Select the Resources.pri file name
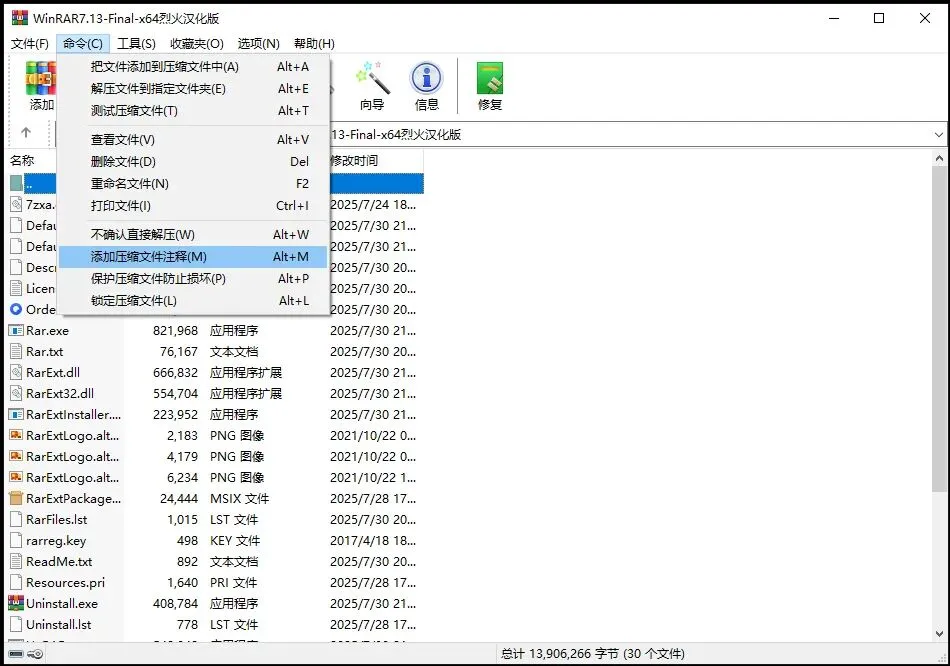 [x=65, y=582]
